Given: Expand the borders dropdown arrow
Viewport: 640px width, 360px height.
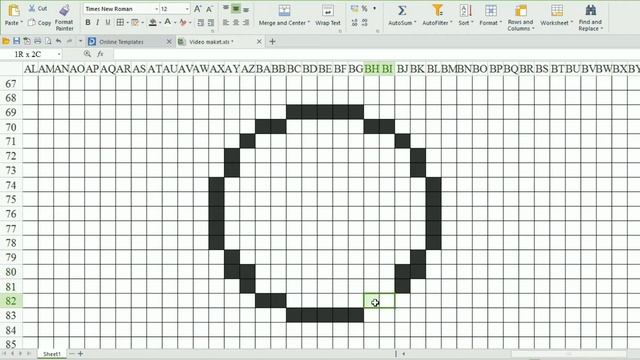Looking at the screenshot, I should point(127,23).
